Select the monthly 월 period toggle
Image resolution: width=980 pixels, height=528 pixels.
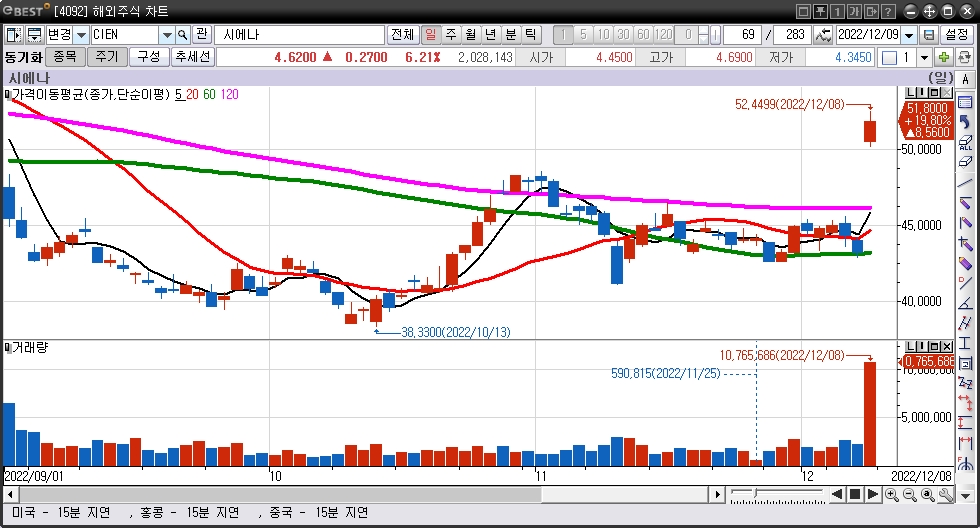[471, 34]
